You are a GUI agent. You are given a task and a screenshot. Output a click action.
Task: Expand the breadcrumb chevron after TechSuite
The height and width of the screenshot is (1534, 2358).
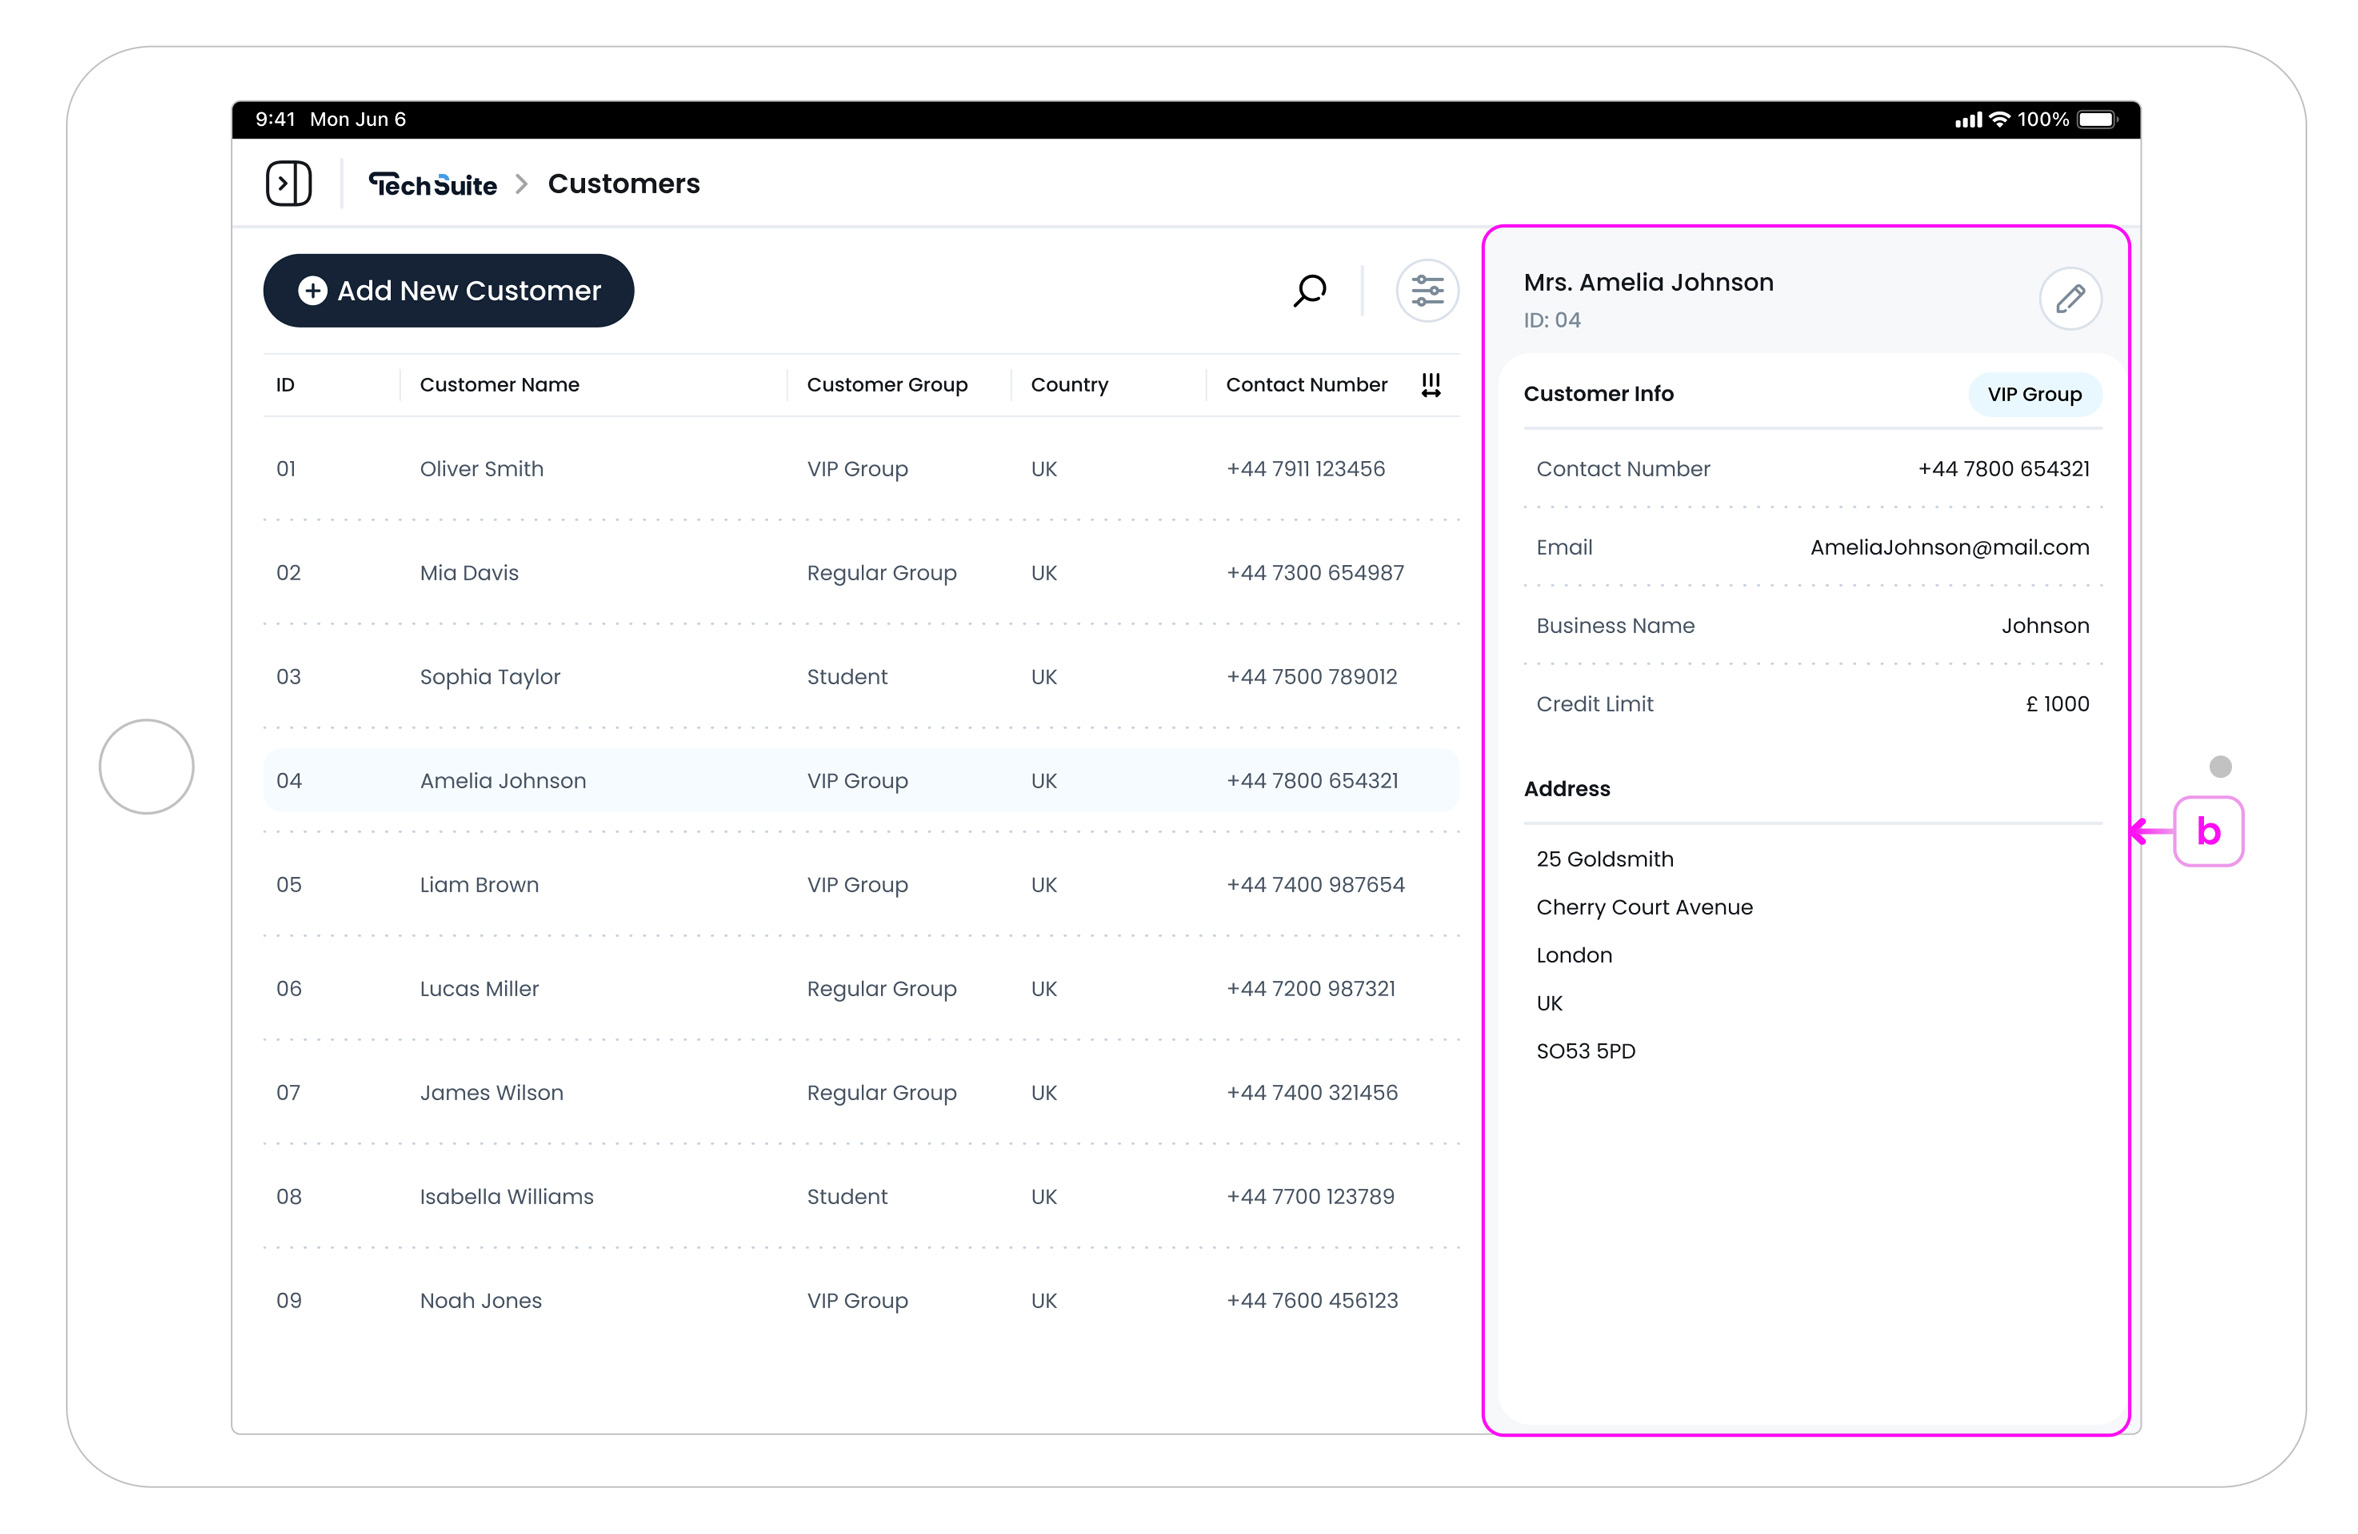coord(521,184)
